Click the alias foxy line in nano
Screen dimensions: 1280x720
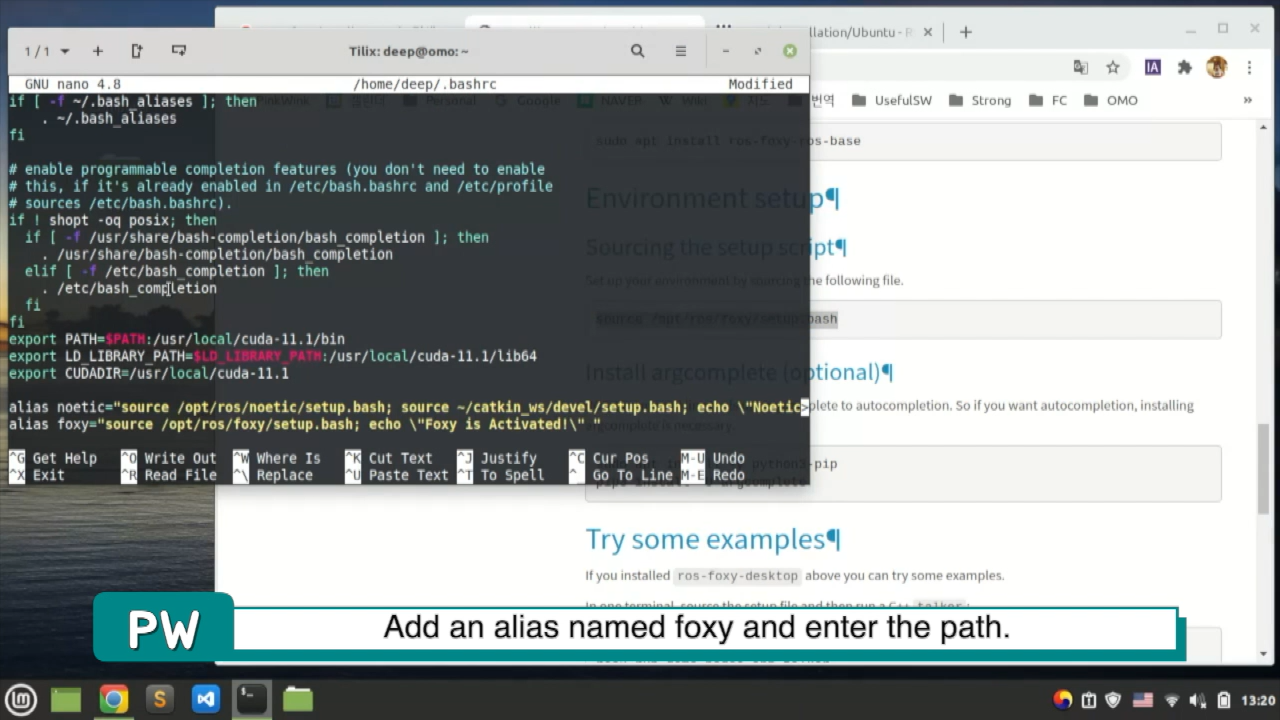tap(304, 424)
